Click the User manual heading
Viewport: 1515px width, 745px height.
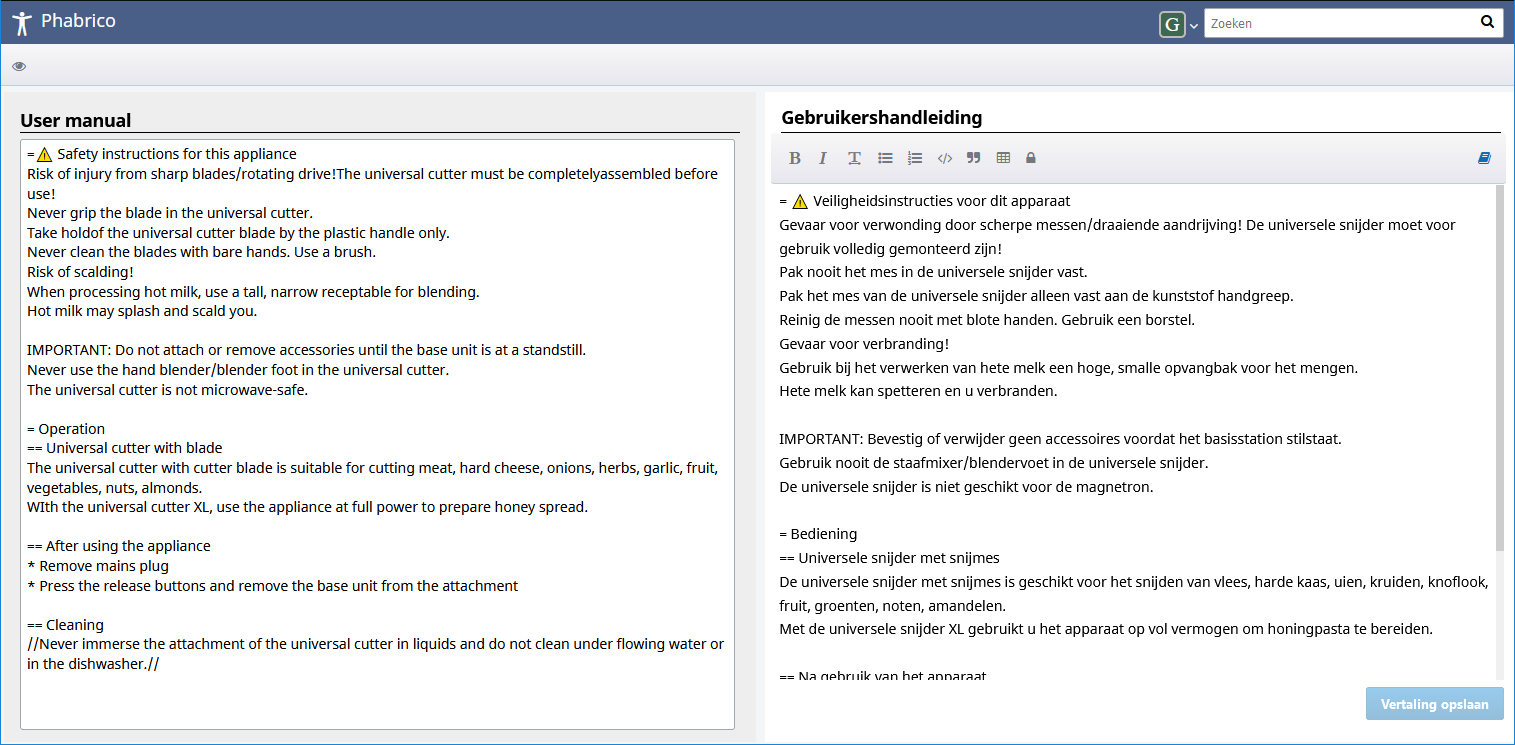pyautogui.click(x=76, y=121)
